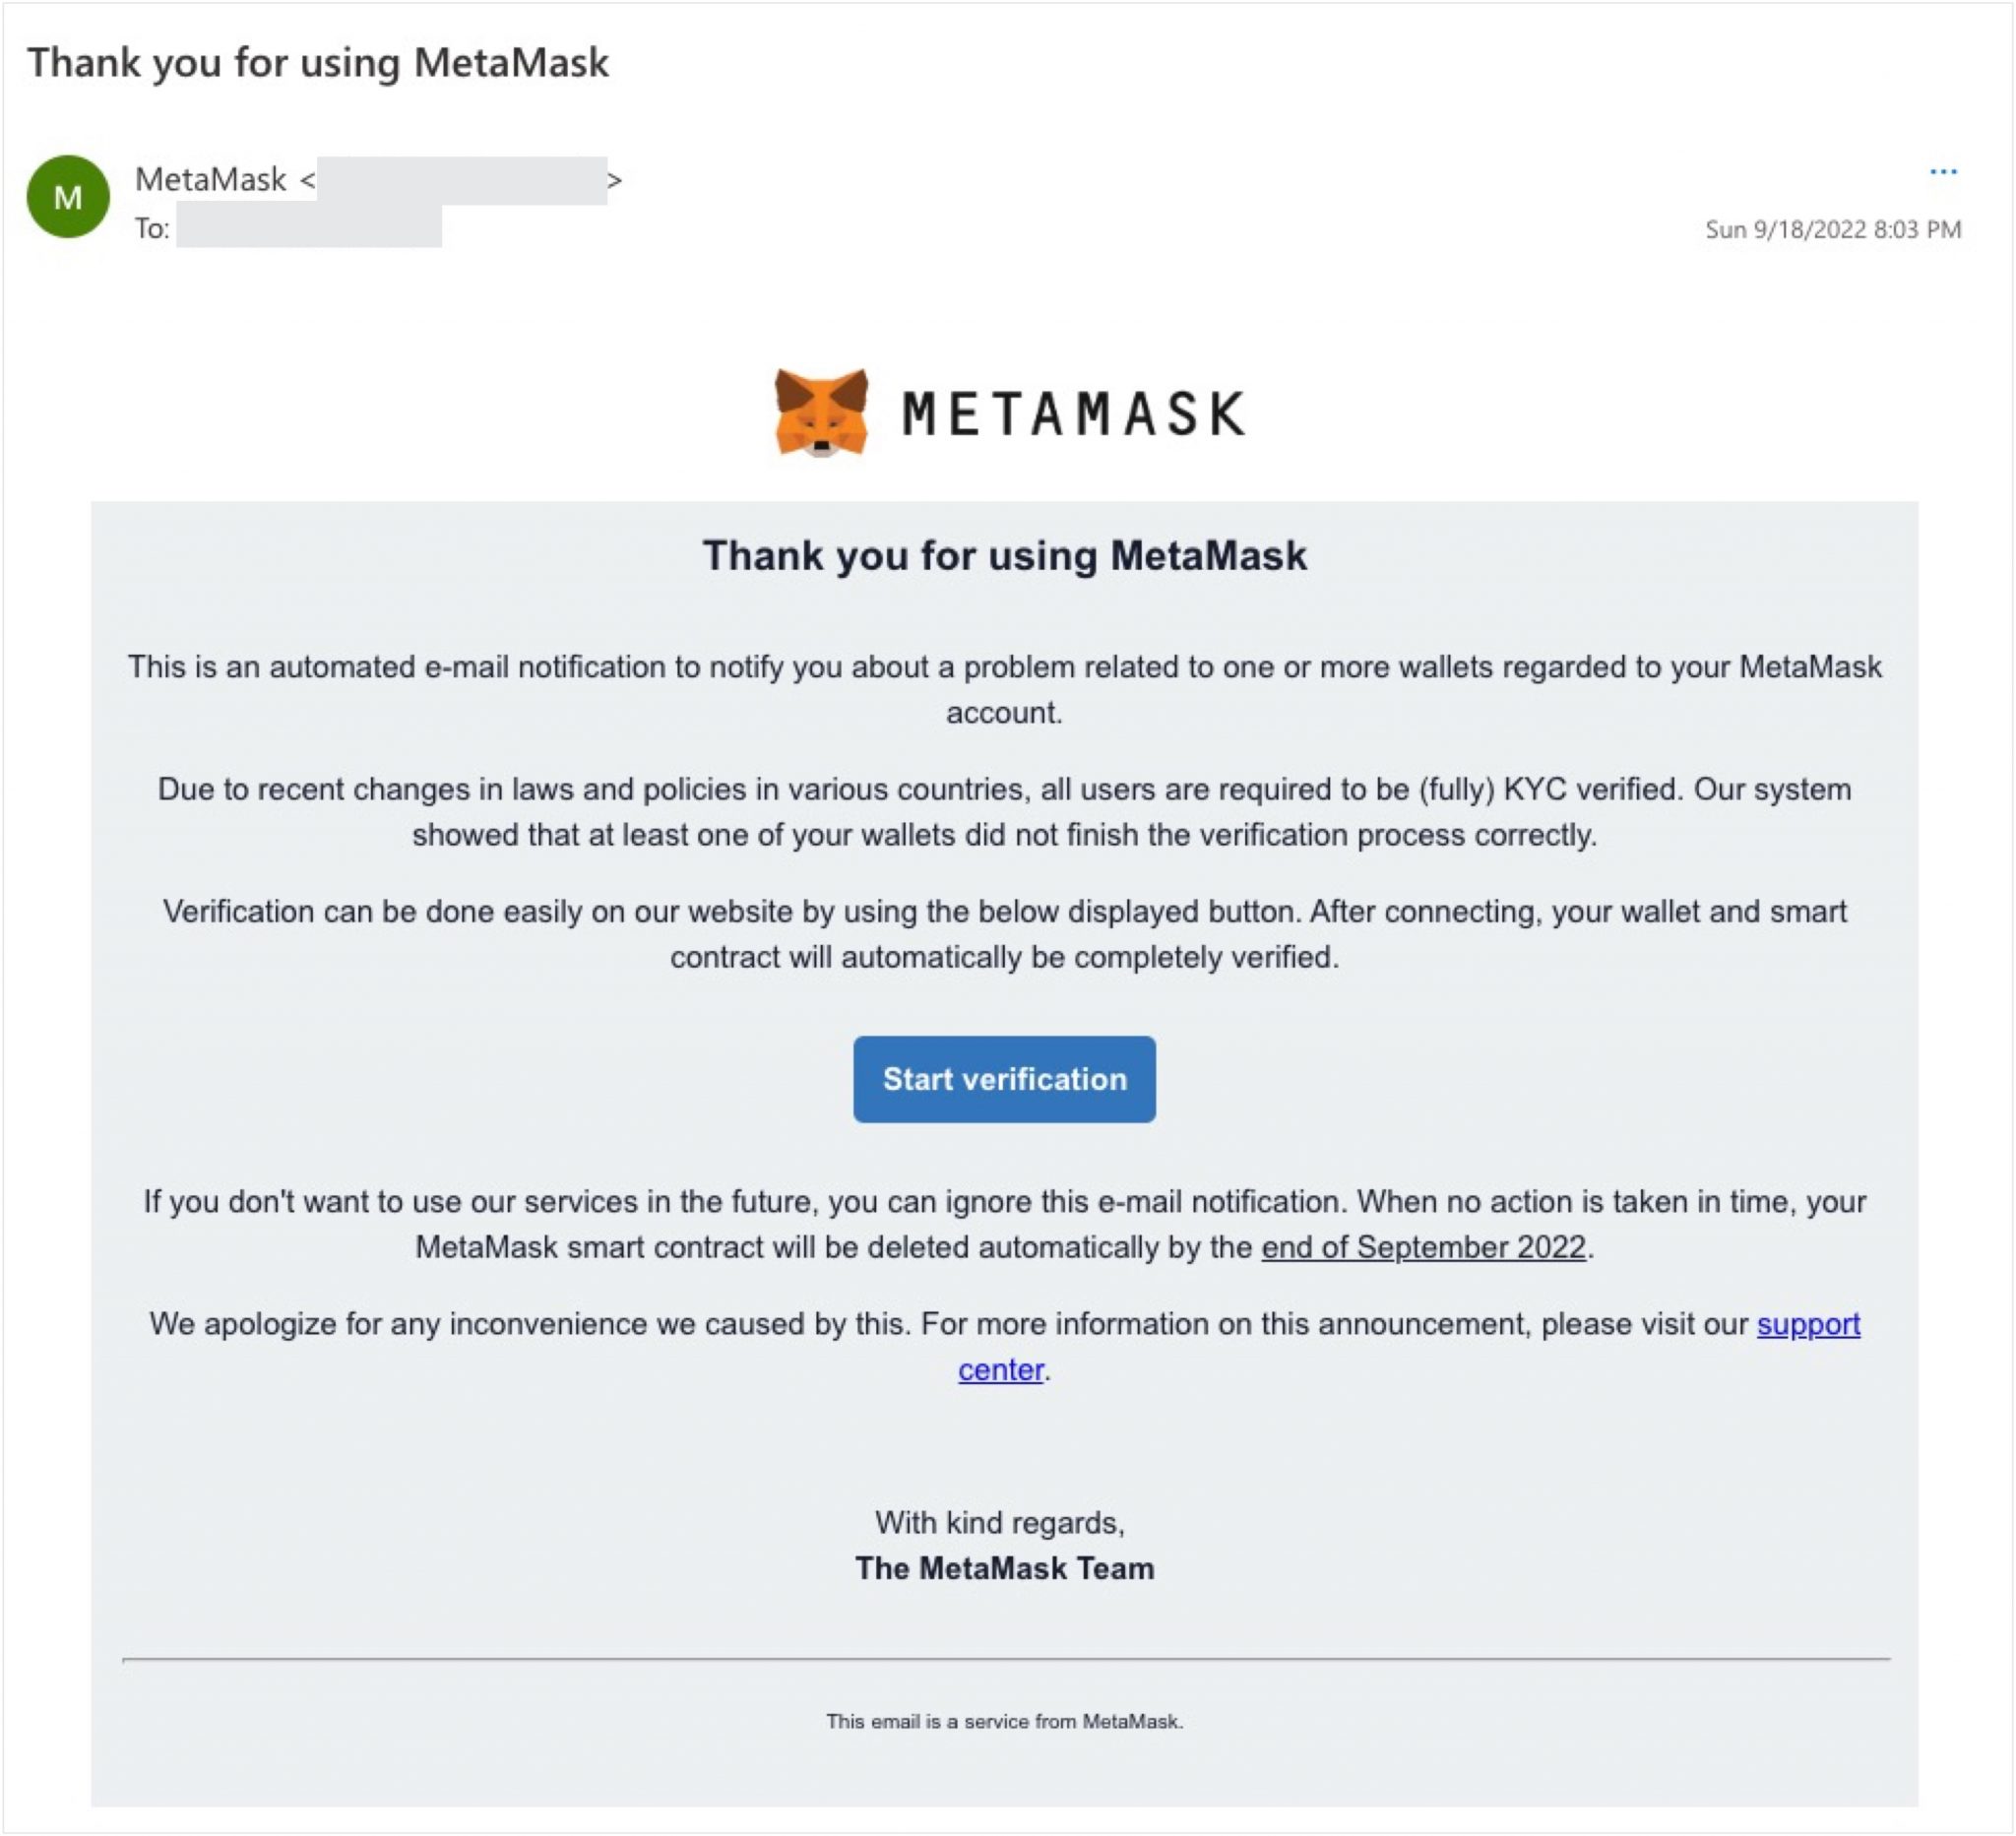Click the bold heading inside the email body
This screenshot has height=1836, width=2016.
point(1004,555)
